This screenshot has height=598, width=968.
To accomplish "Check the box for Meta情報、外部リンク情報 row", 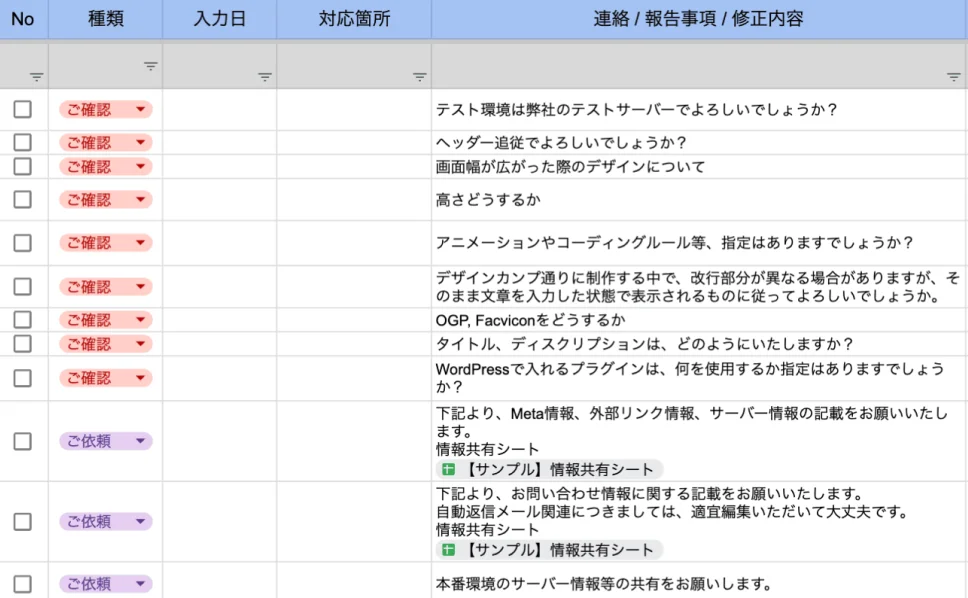I will pyautogui.click(x=23, y=441).
